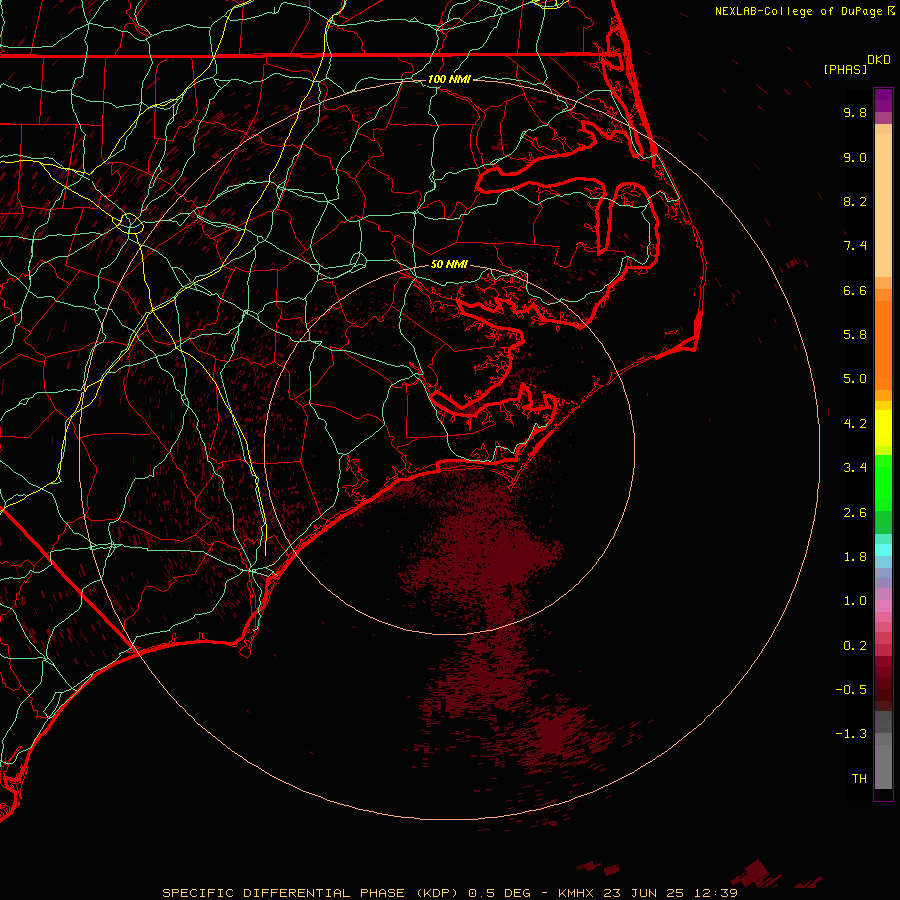This screenshot has width=900, height=900.
Task: Click the 6.6 legend value
Action: tap(855, 291)
